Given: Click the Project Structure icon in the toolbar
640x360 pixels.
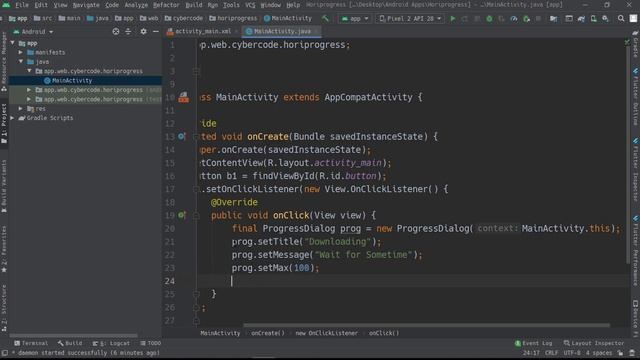Looking at the screenshot, I should point(553,19).
